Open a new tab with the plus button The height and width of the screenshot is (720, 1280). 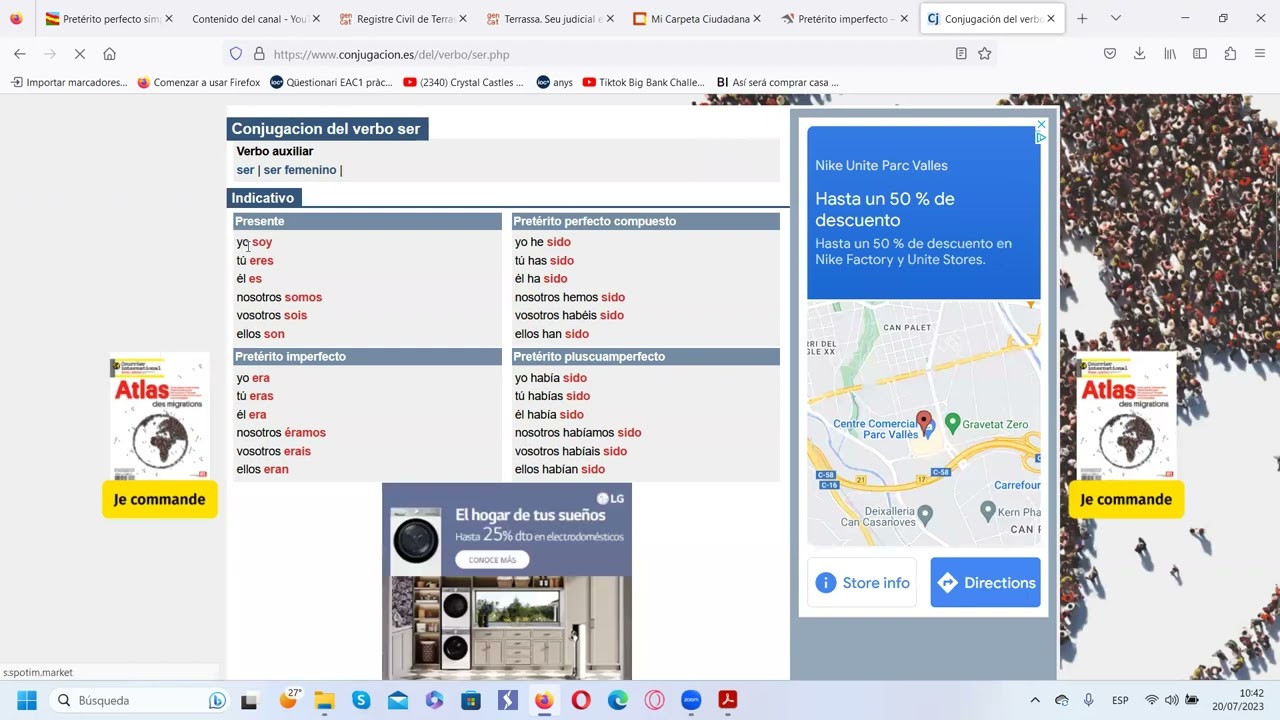coord(1082,18)
